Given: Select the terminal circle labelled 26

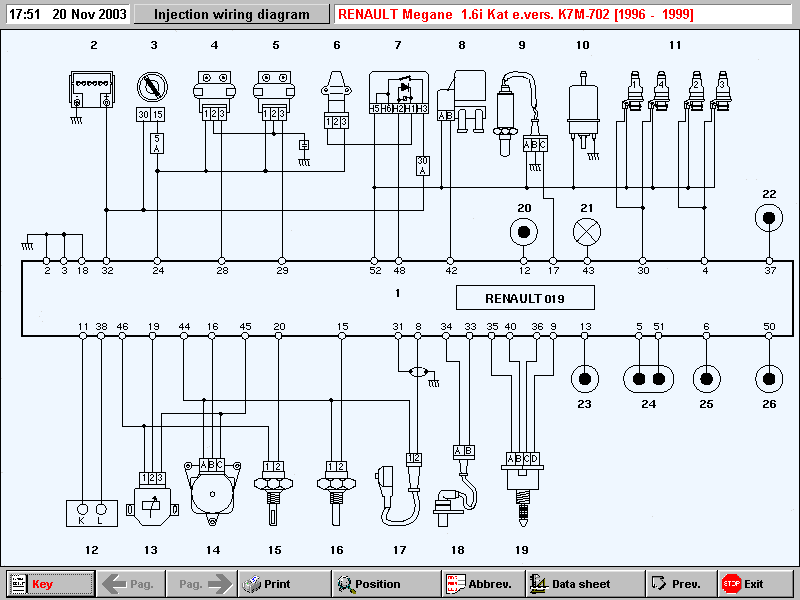Looking at the screenshot, I should pyautogui.click(x=769, y=379).
